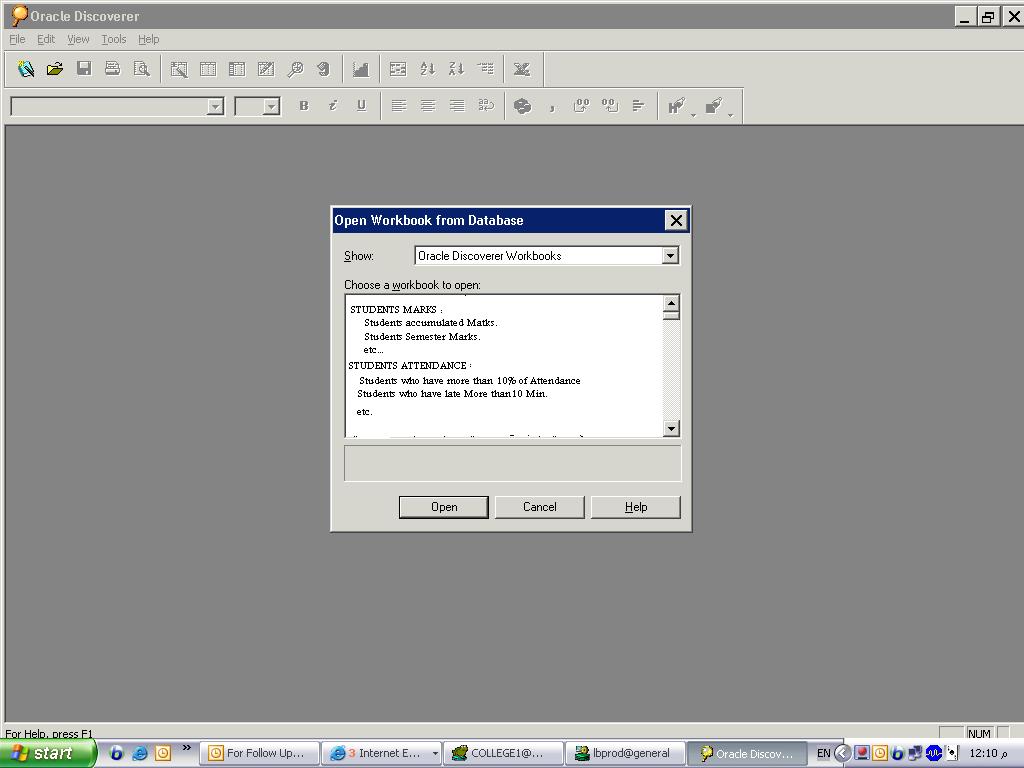Open the font name dropdown

point(215,106)
